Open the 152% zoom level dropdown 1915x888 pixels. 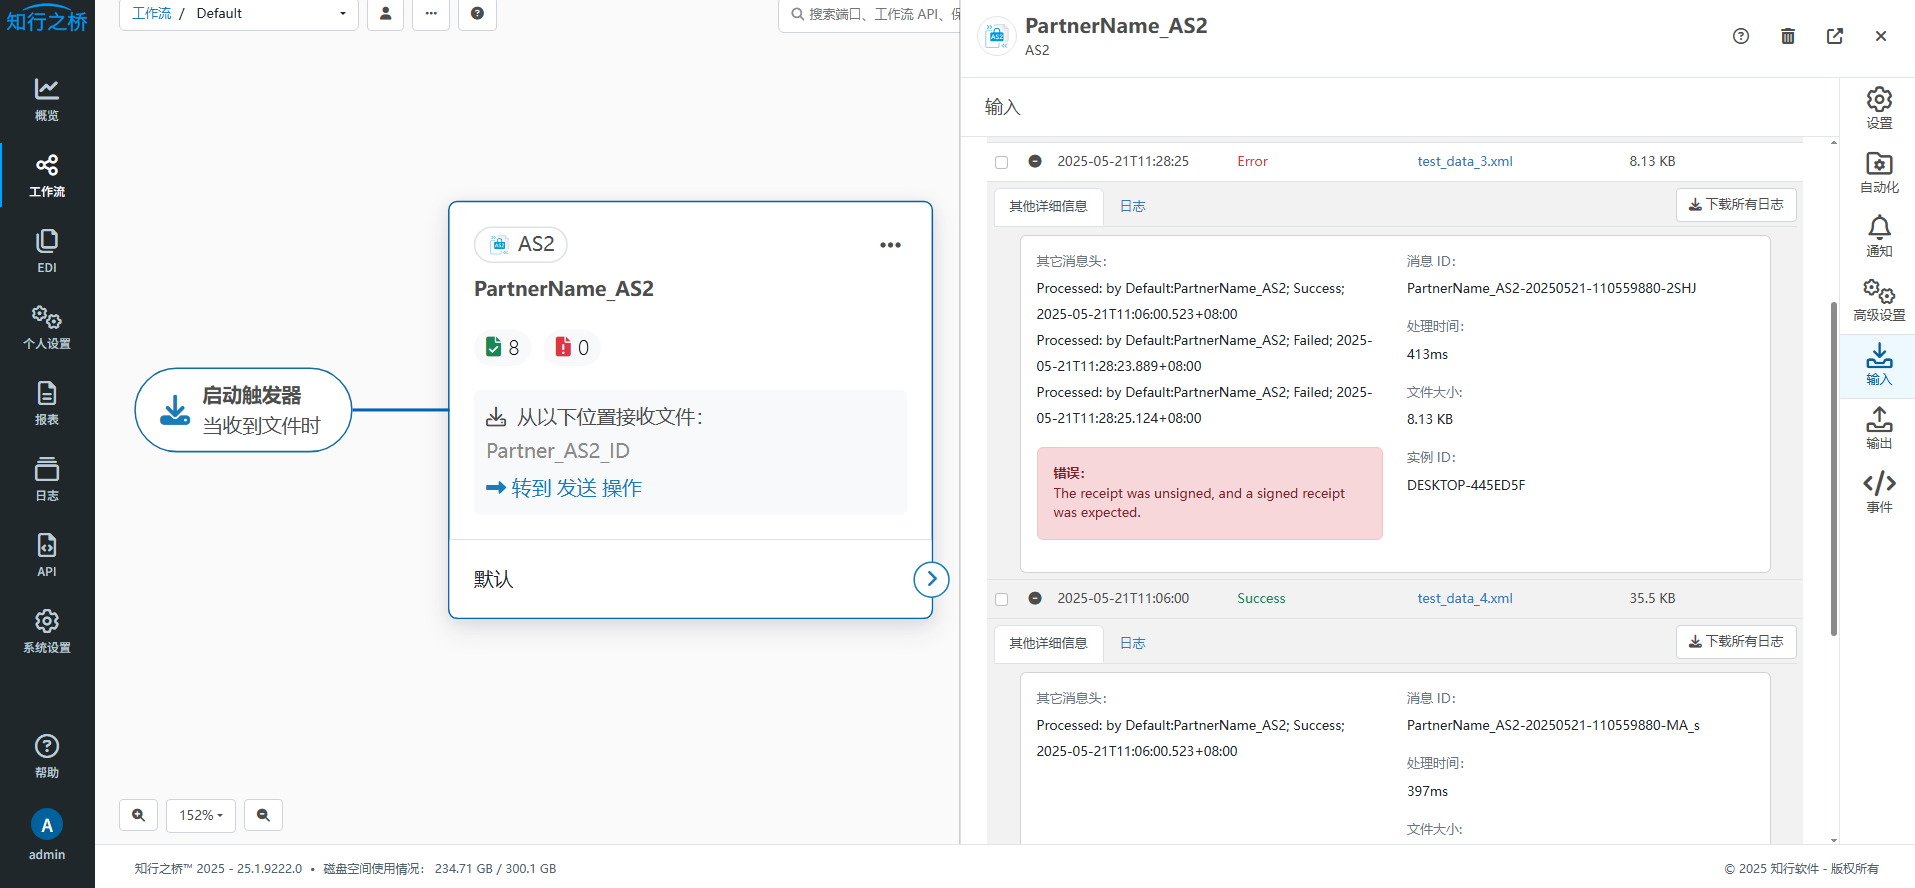(x=201, y=815)
